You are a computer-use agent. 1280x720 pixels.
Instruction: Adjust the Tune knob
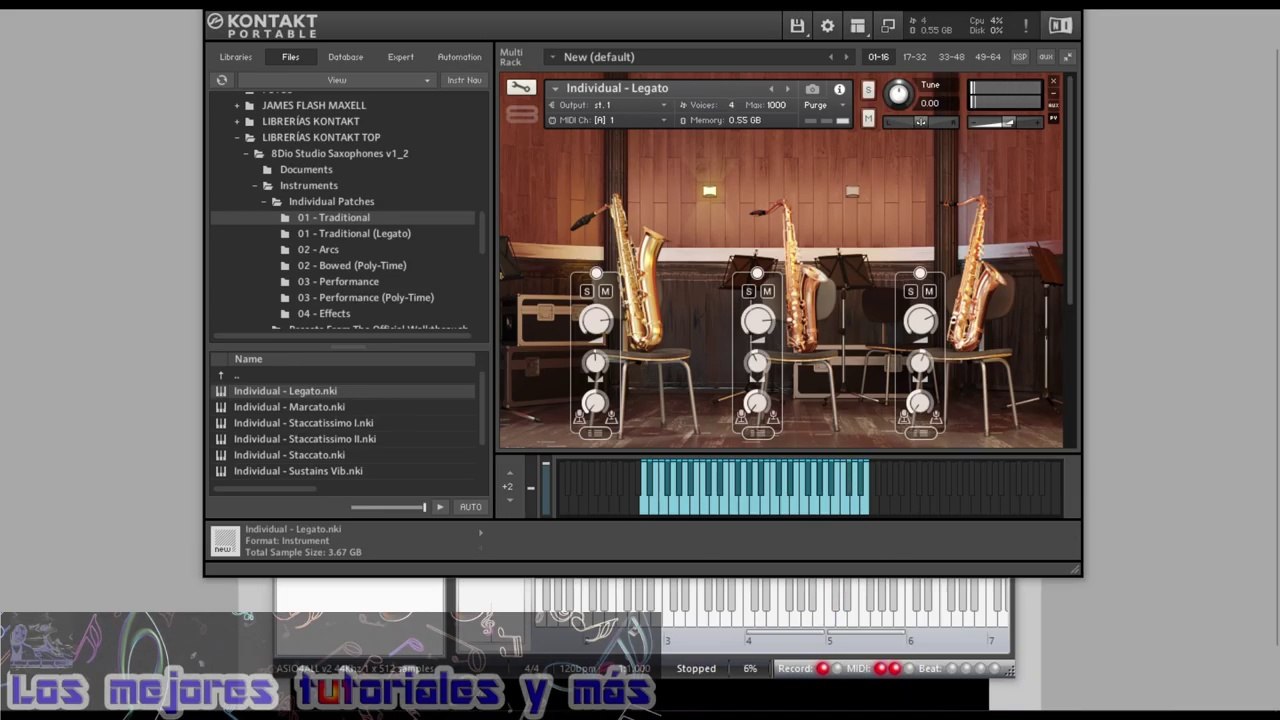point(898,94)
